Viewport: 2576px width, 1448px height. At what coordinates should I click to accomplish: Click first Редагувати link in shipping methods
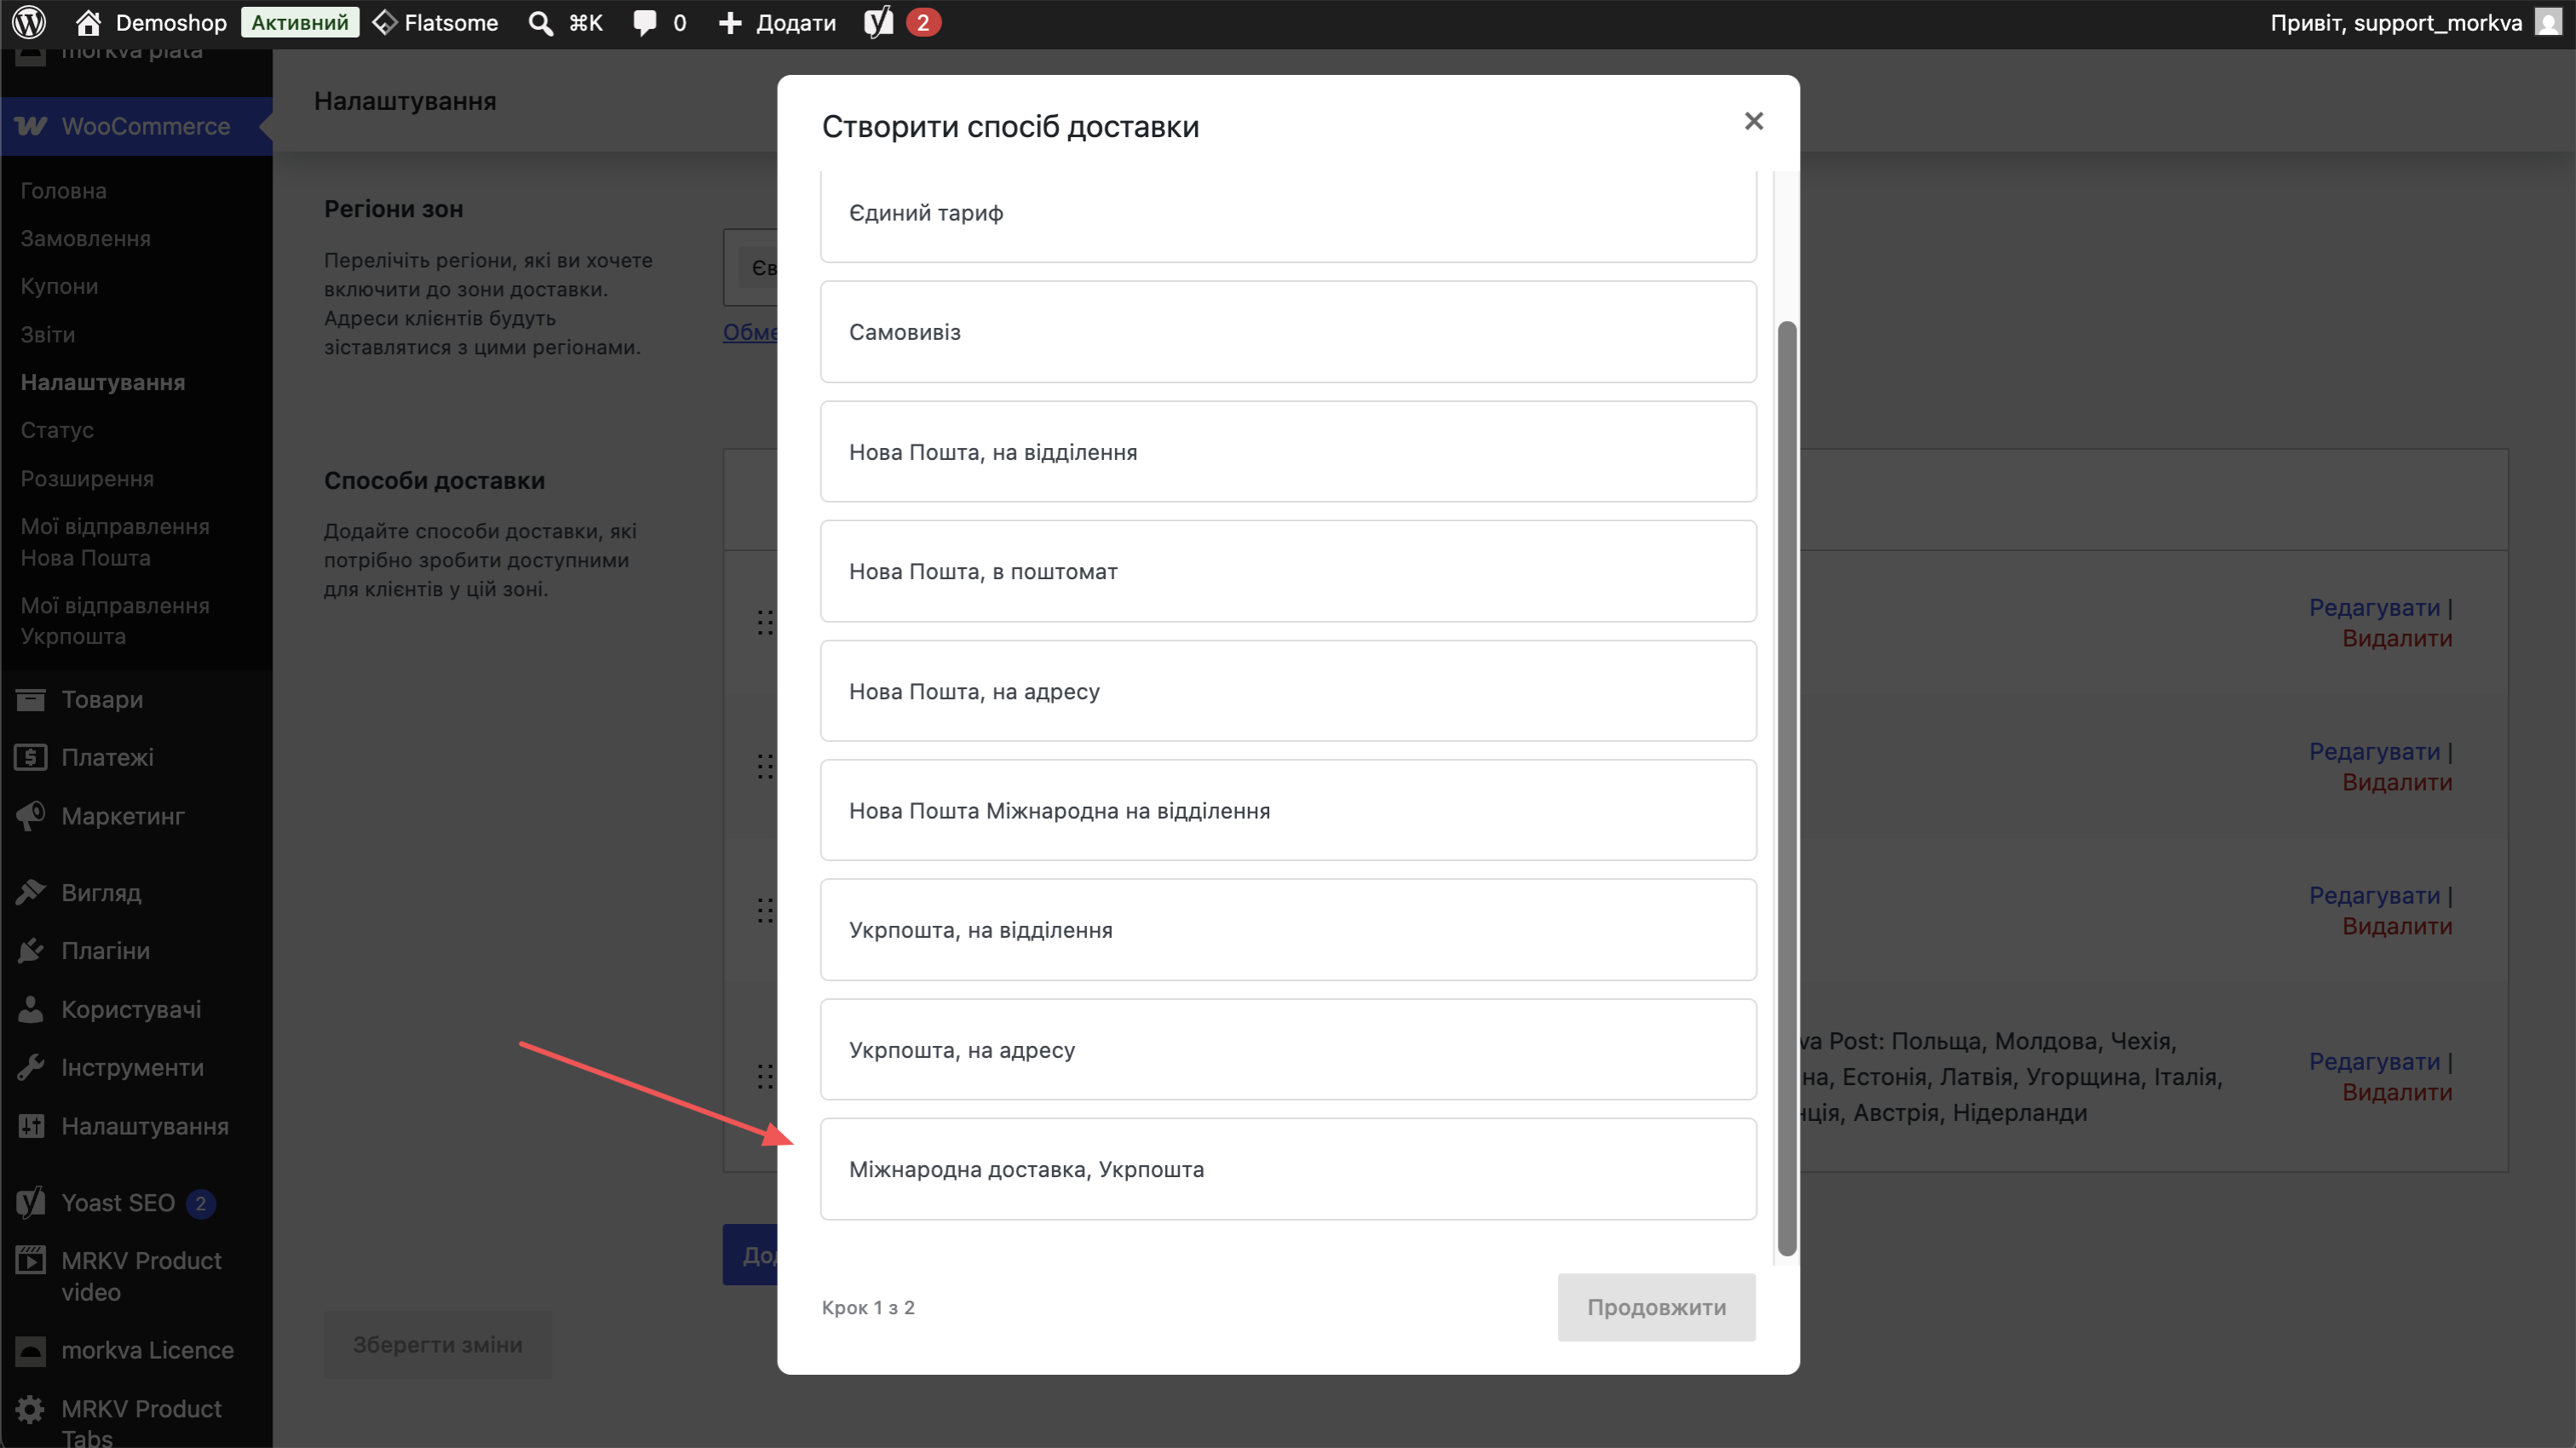(2374, 607)
